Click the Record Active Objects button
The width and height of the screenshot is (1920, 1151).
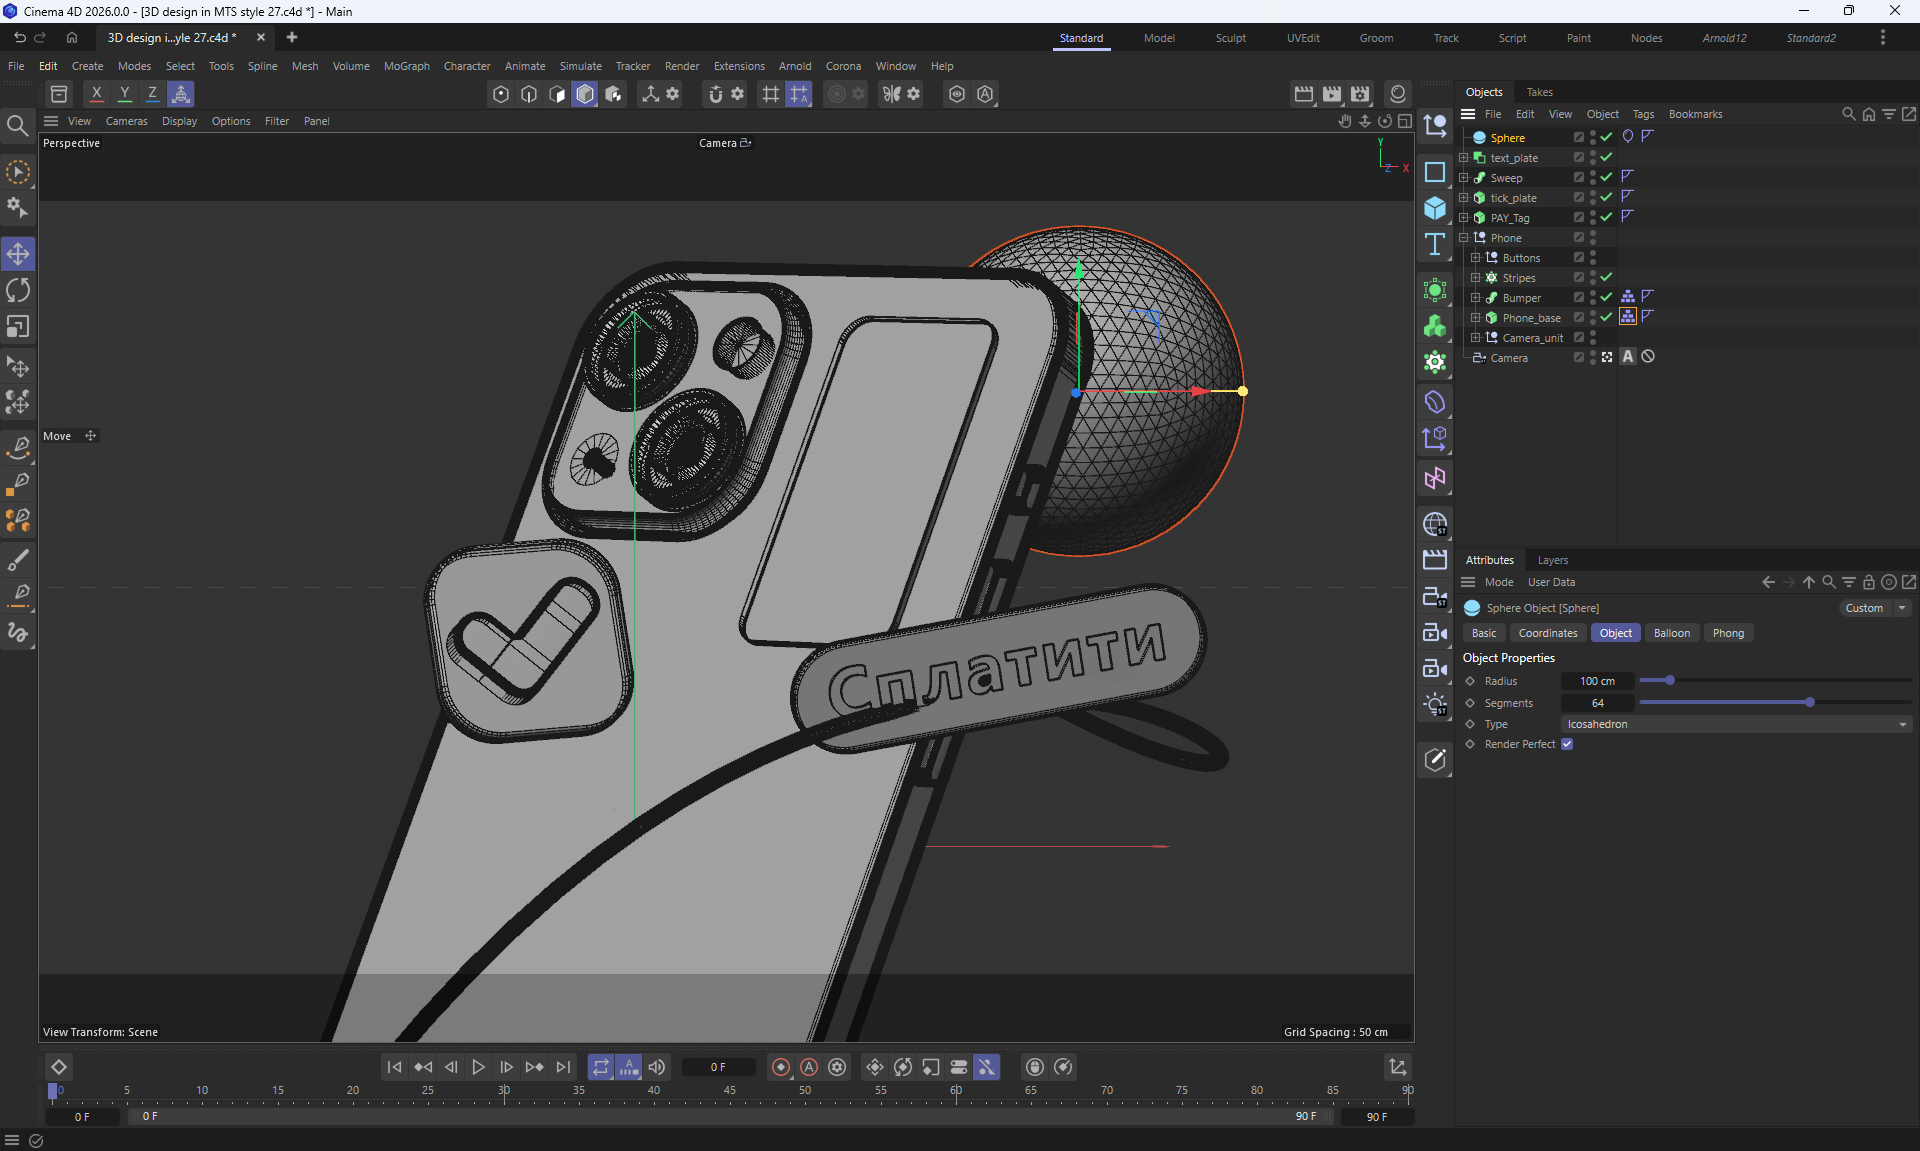click(781, 1067)
